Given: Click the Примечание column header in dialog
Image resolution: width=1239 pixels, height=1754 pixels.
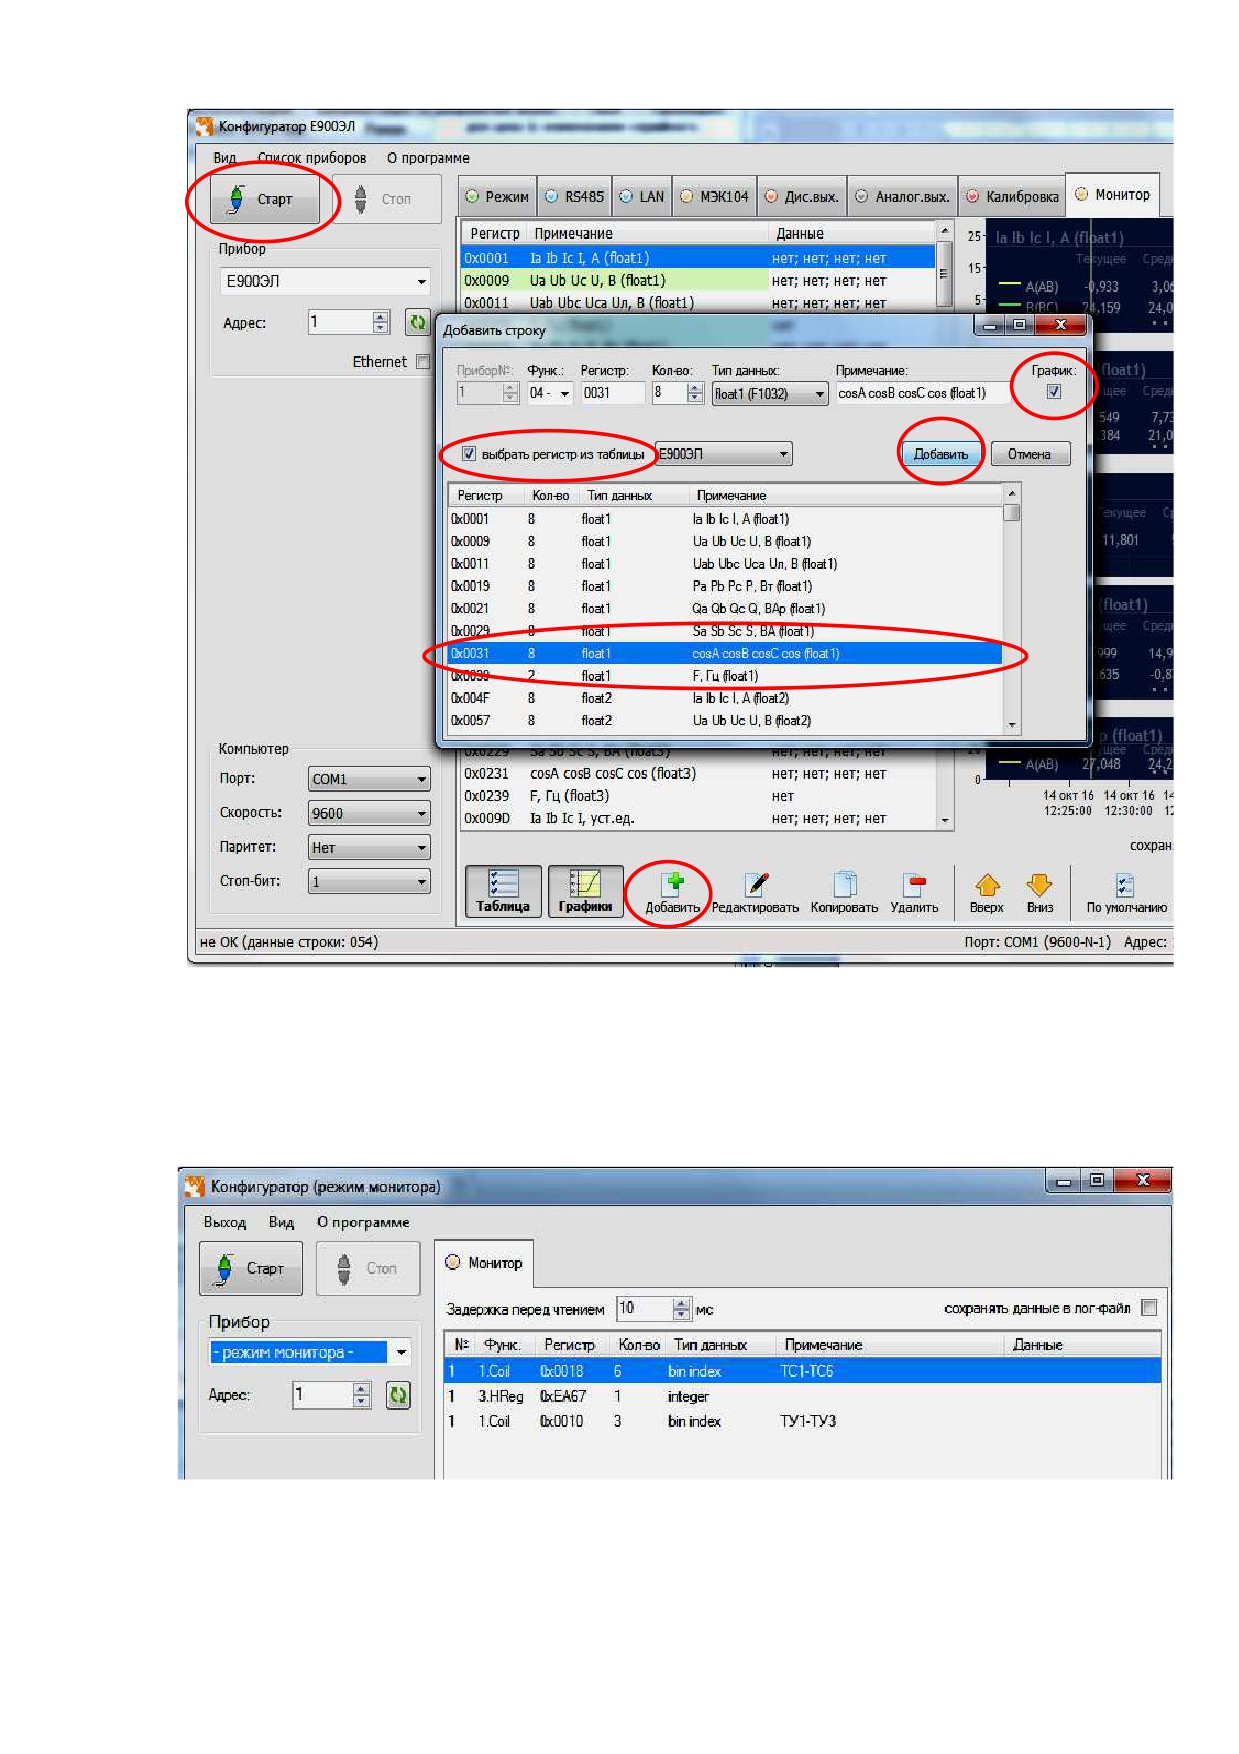Looking at the screenshot, I should (x=732, y=495).
